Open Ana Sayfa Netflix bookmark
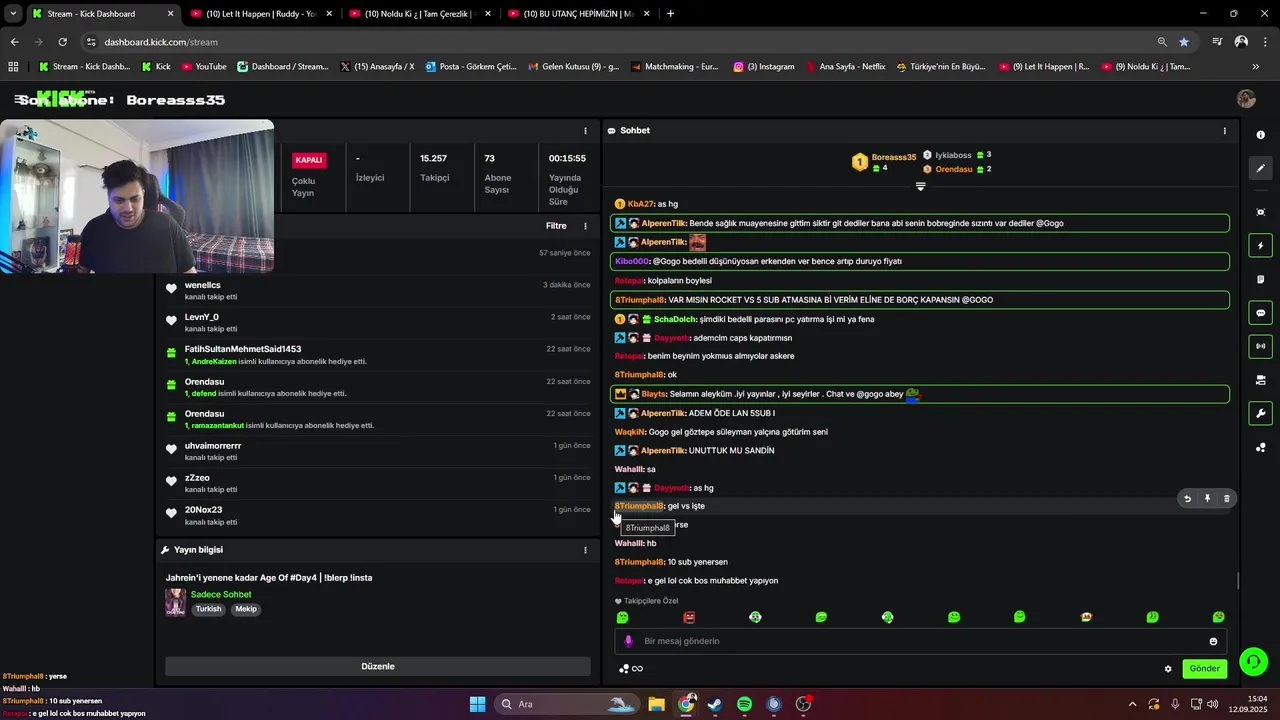 point(844,67)
